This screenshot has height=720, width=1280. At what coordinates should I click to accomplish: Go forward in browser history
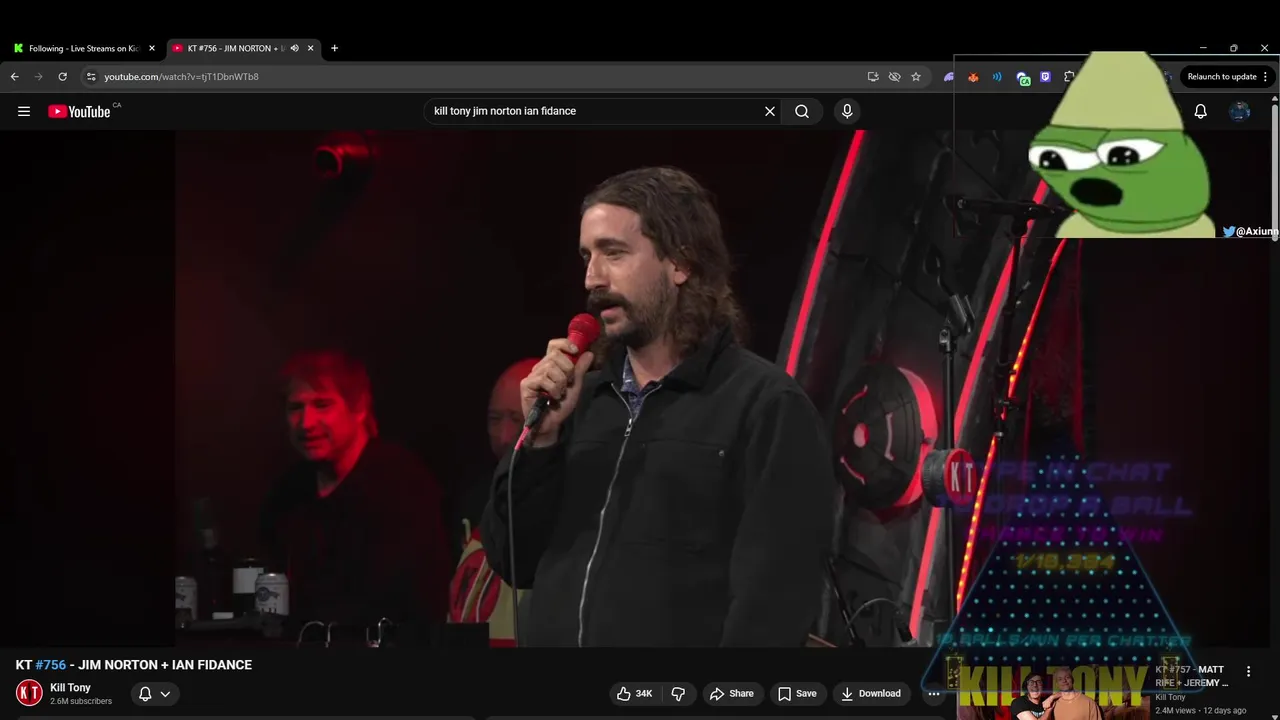pos(39,76)
